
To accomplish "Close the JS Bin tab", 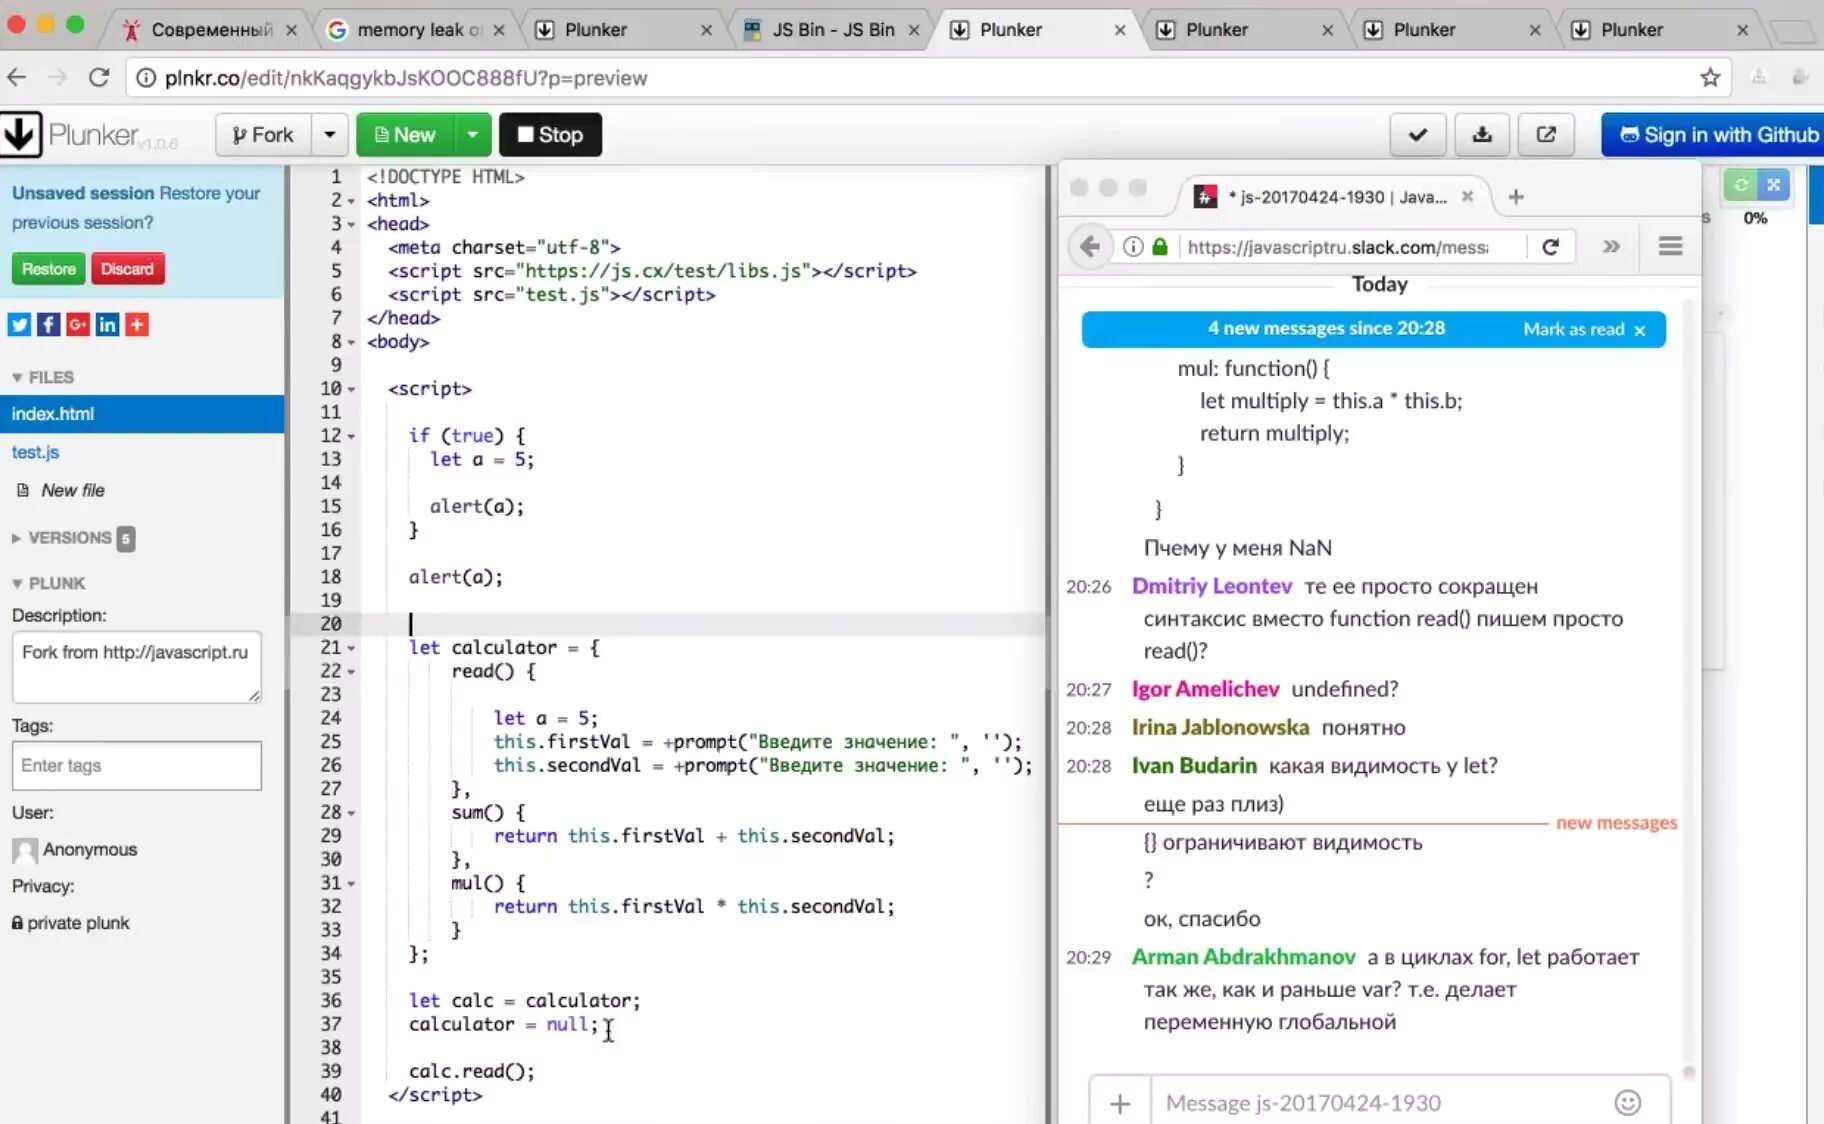I will point(913,30).
